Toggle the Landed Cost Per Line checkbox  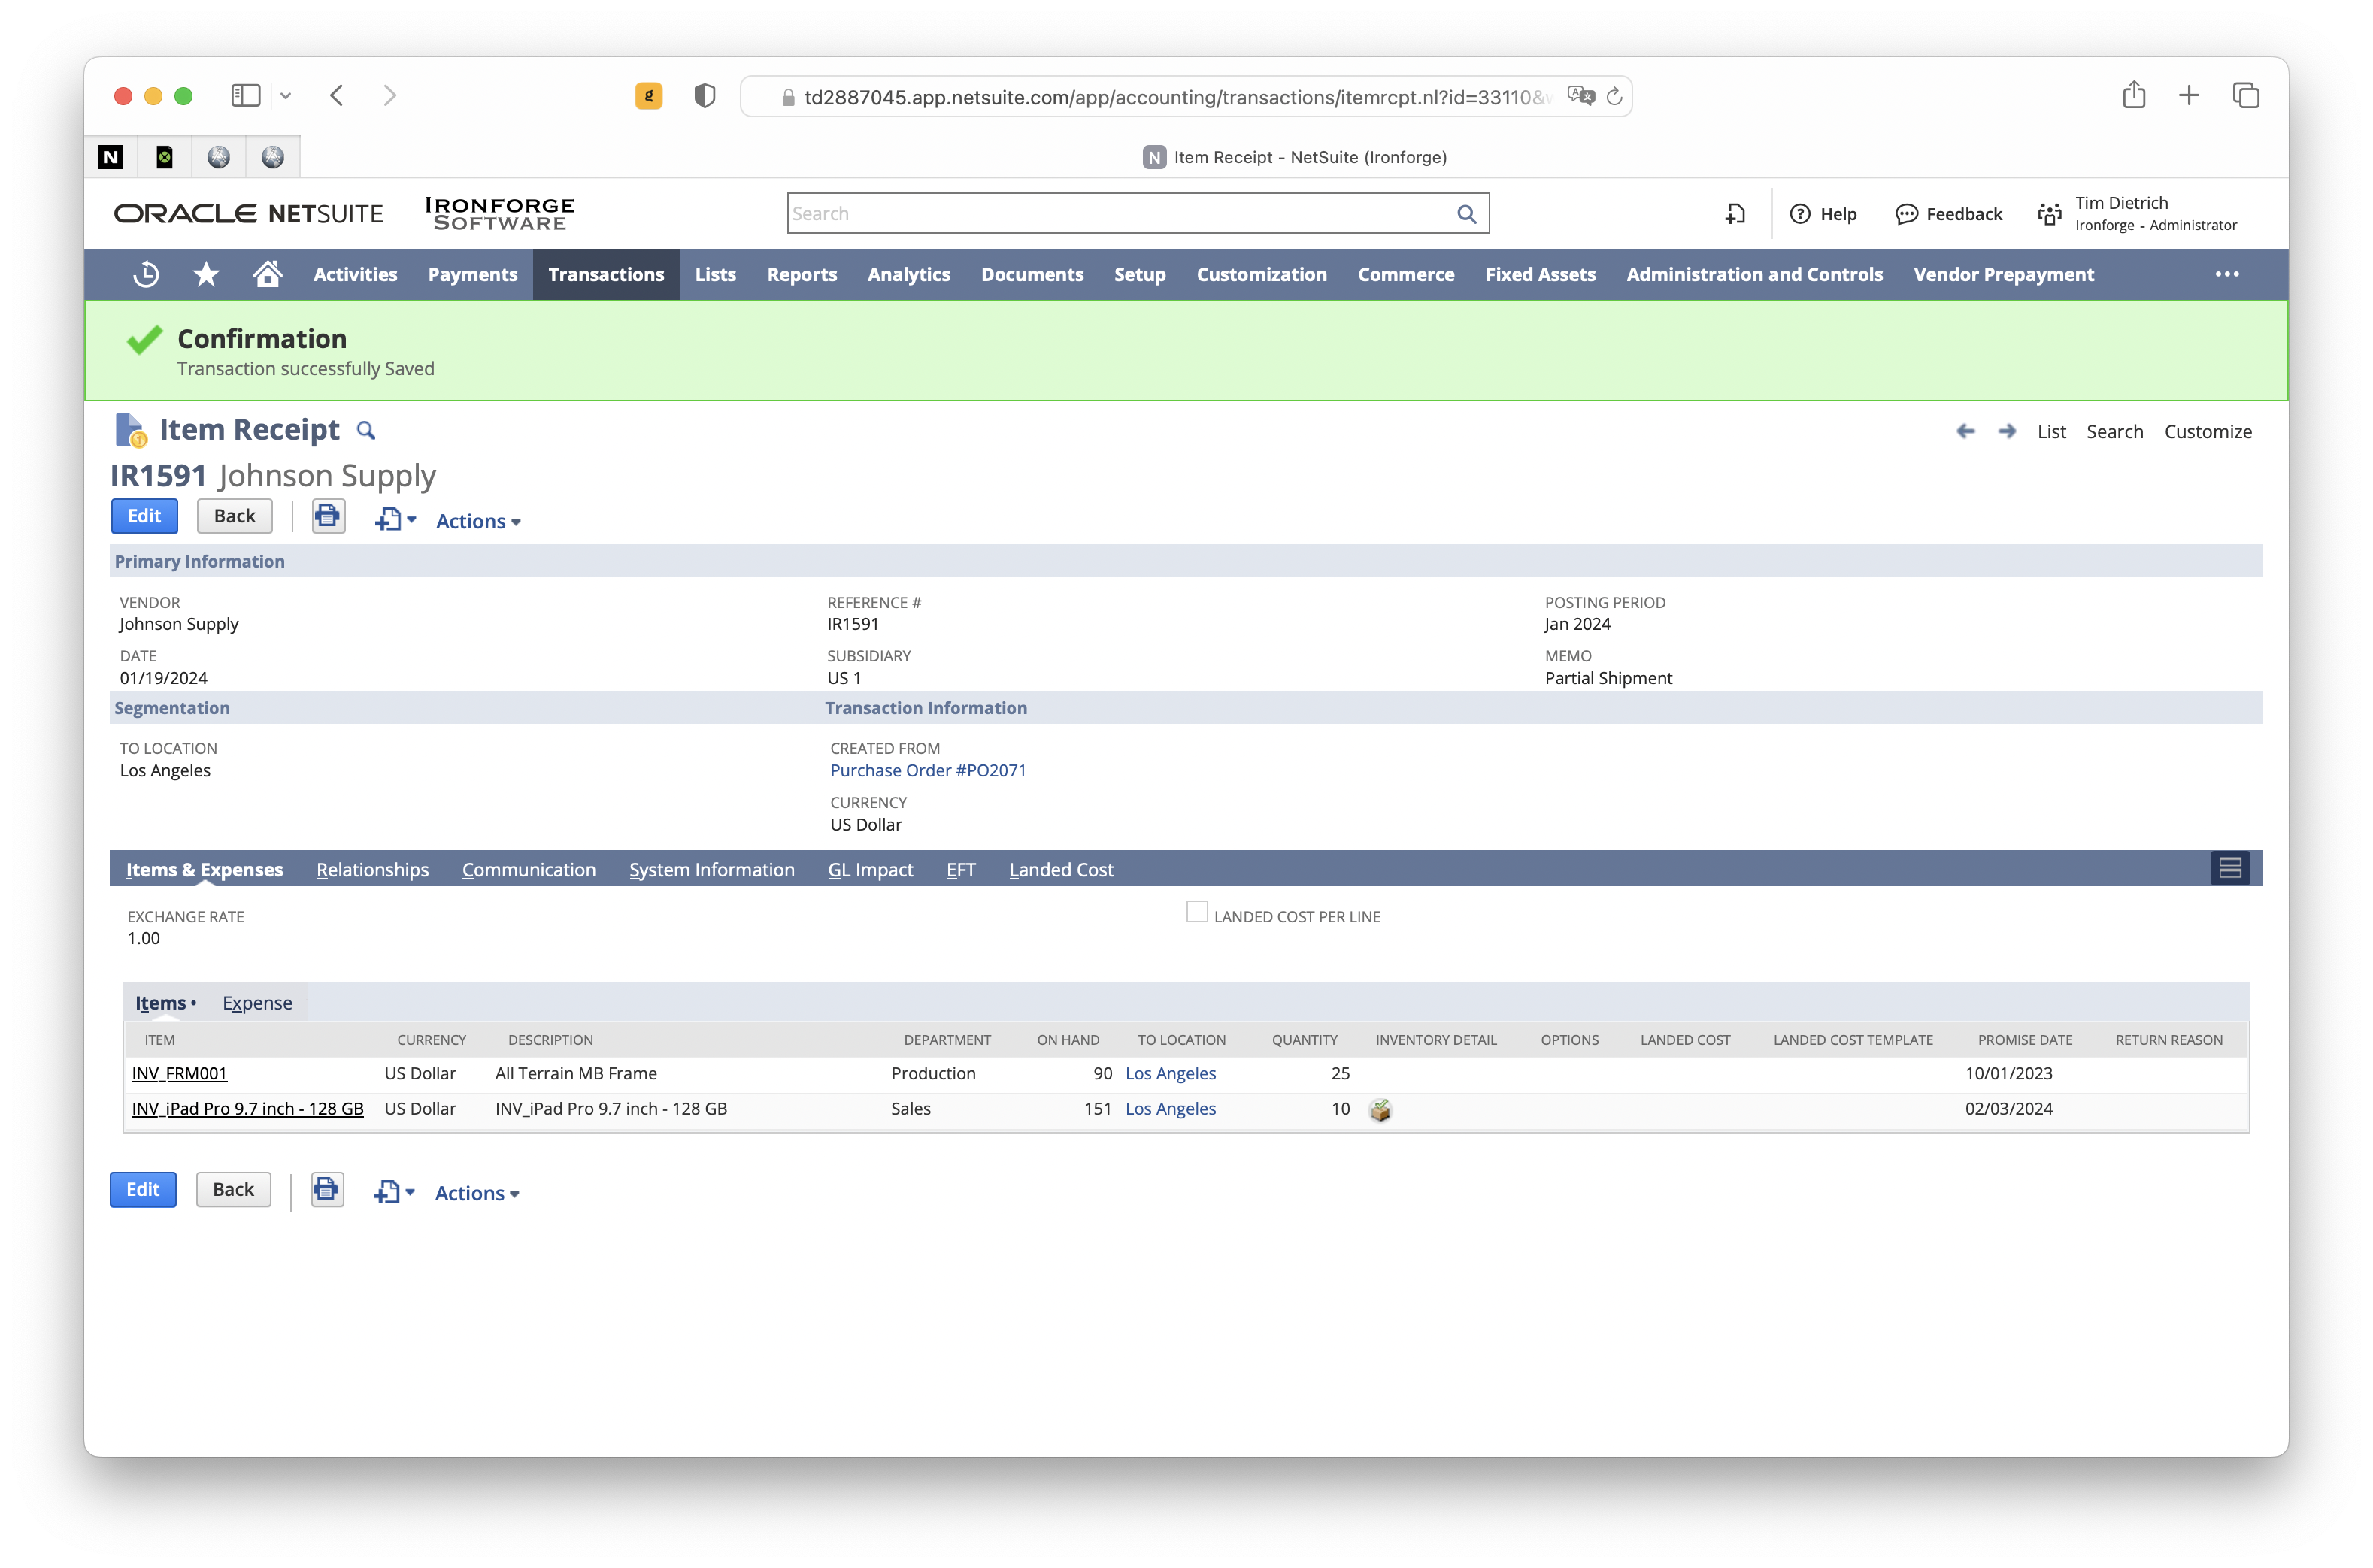(1196, 912)
